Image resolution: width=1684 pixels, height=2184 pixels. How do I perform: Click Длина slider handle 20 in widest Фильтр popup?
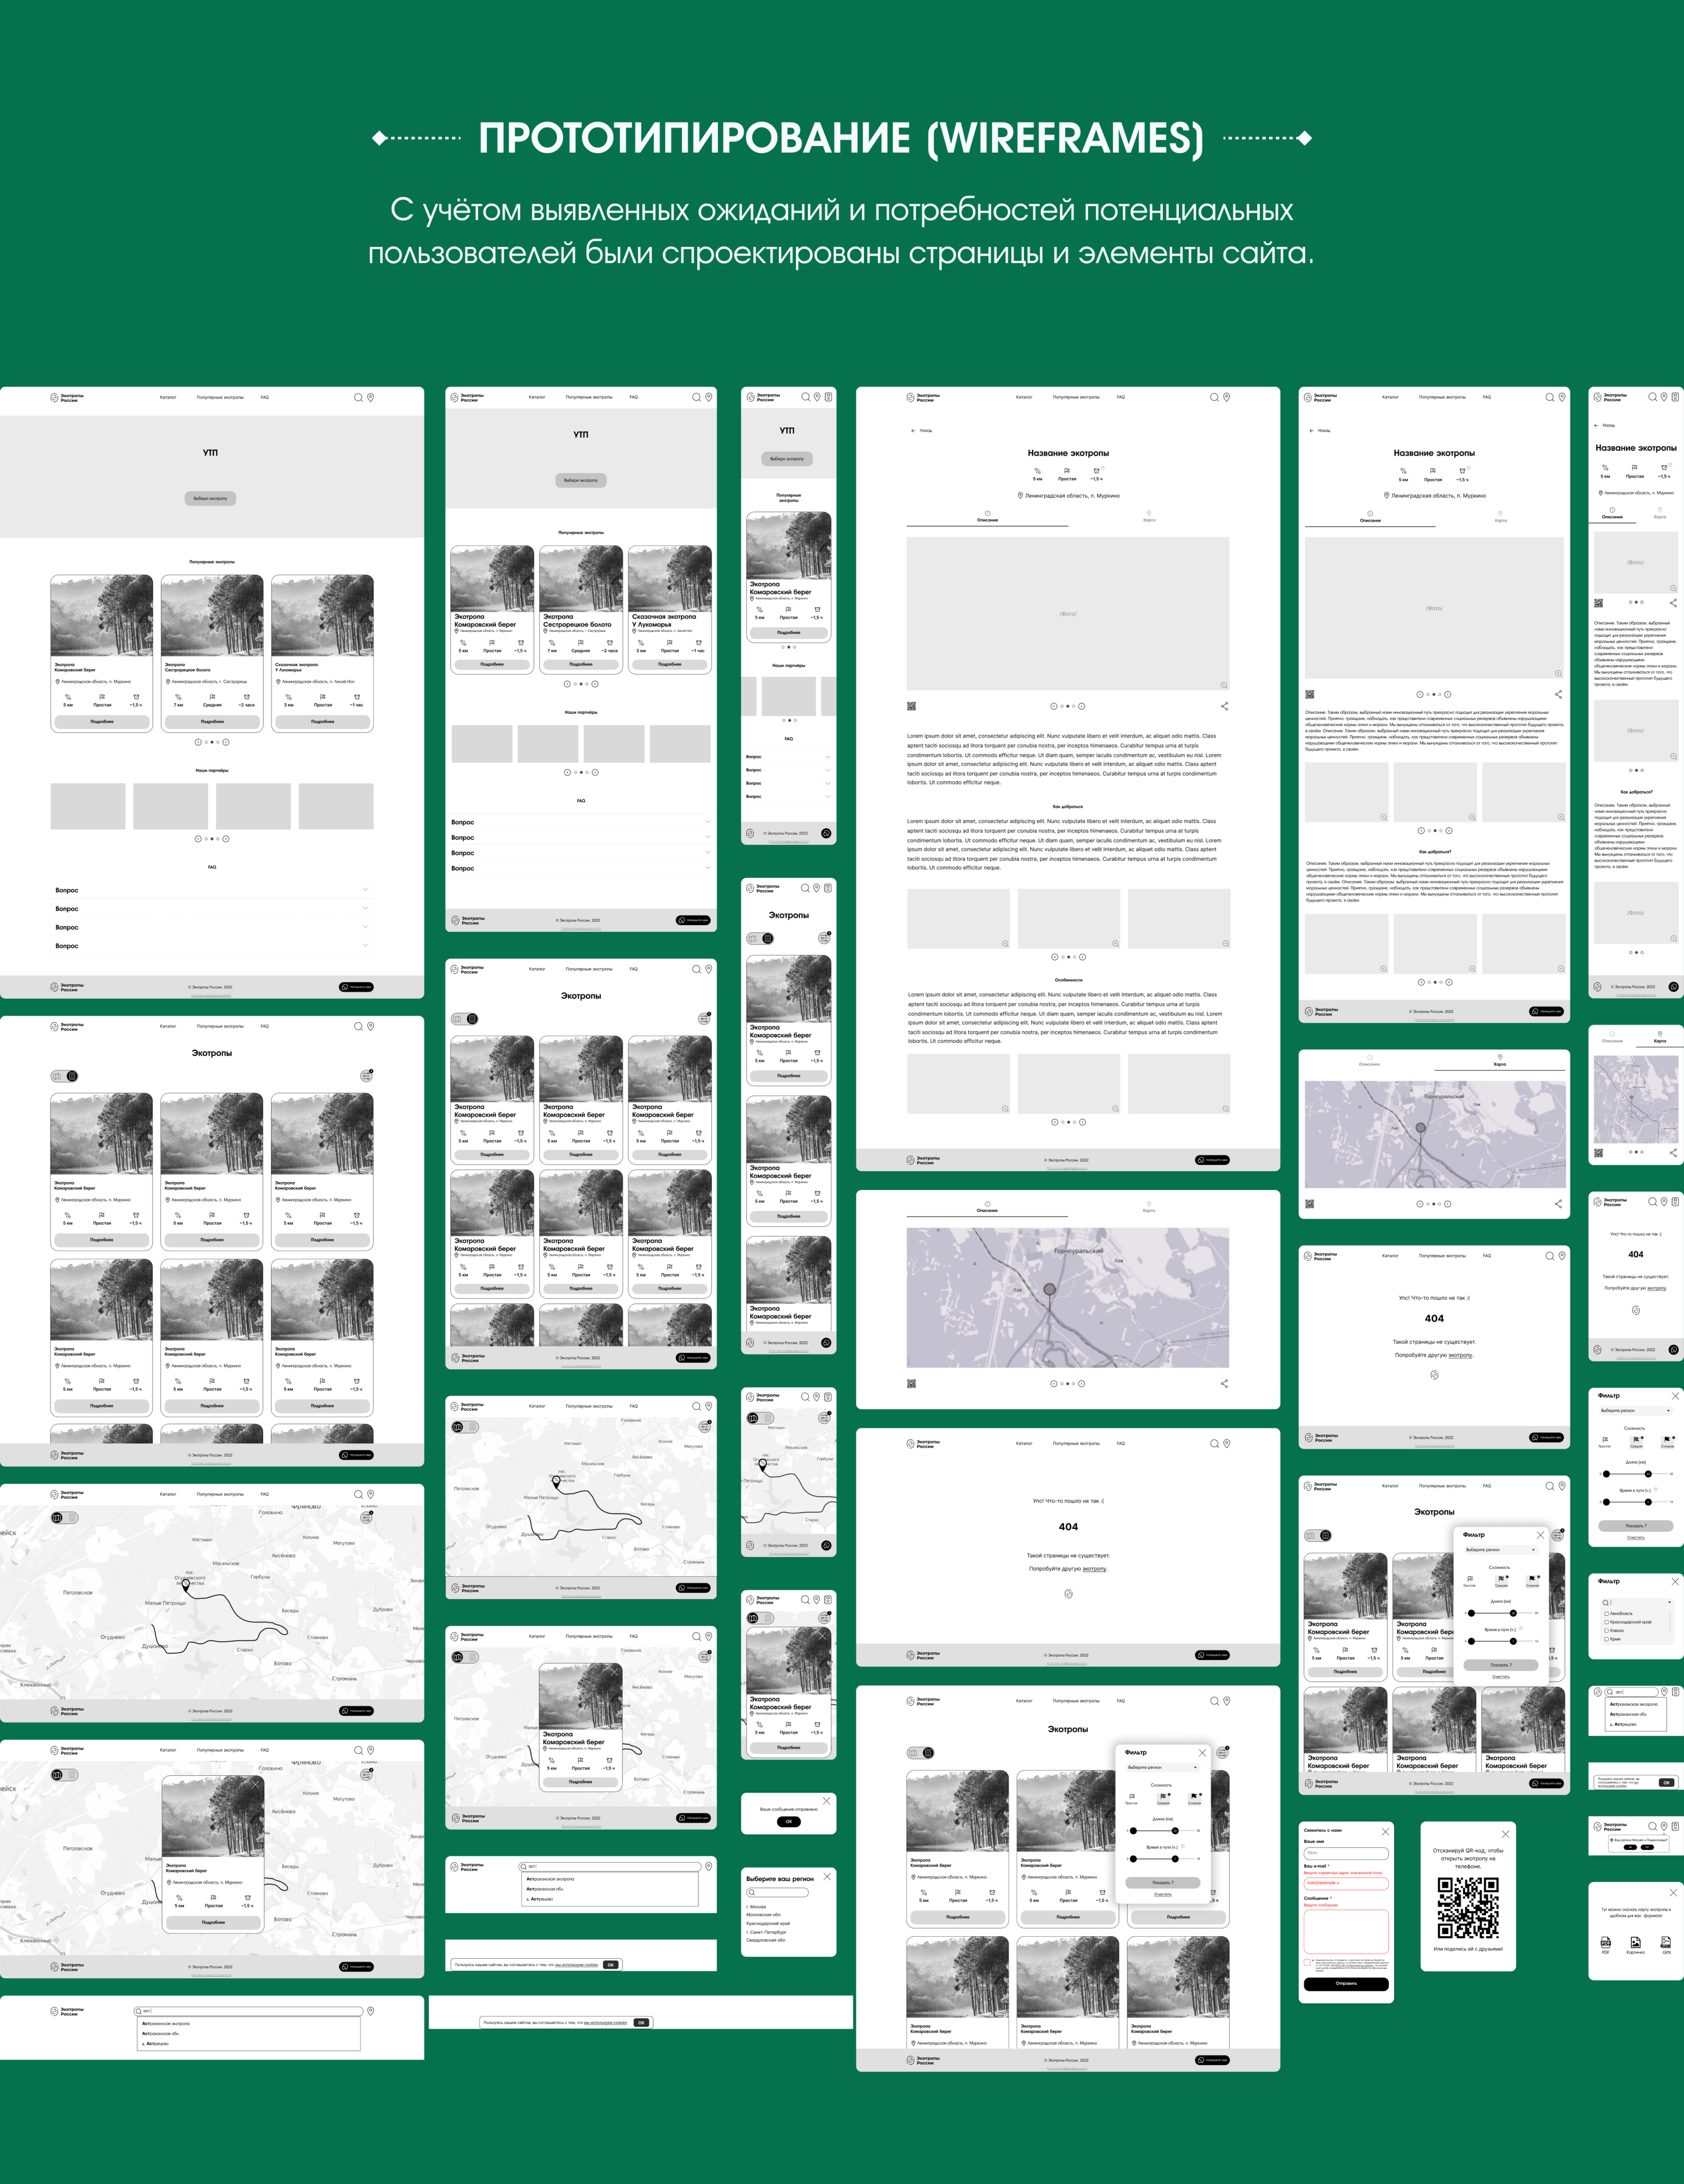1175,1830
